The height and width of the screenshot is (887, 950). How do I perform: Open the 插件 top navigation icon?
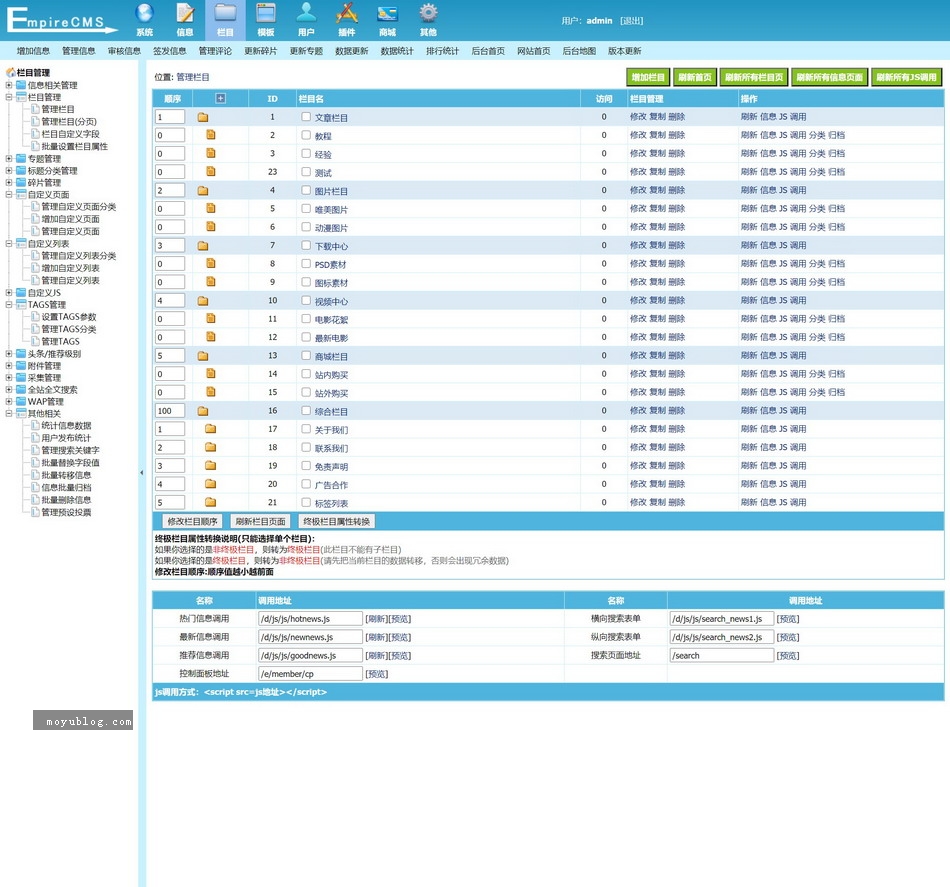(347, 20)
